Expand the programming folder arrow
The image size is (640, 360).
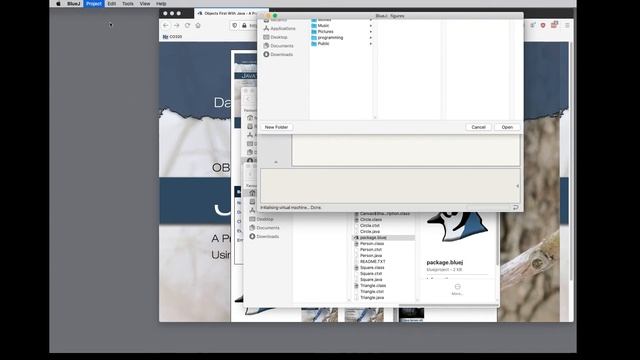point(371,38)
